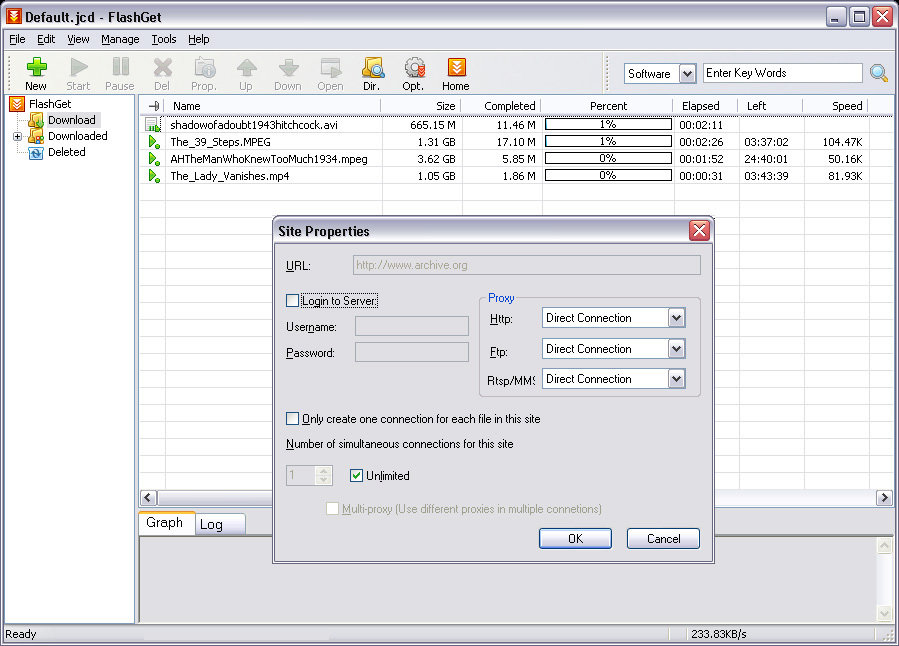Open the Opt. options toolbar icon
Viewport: 899px width, 646px height.
point(414,68)
